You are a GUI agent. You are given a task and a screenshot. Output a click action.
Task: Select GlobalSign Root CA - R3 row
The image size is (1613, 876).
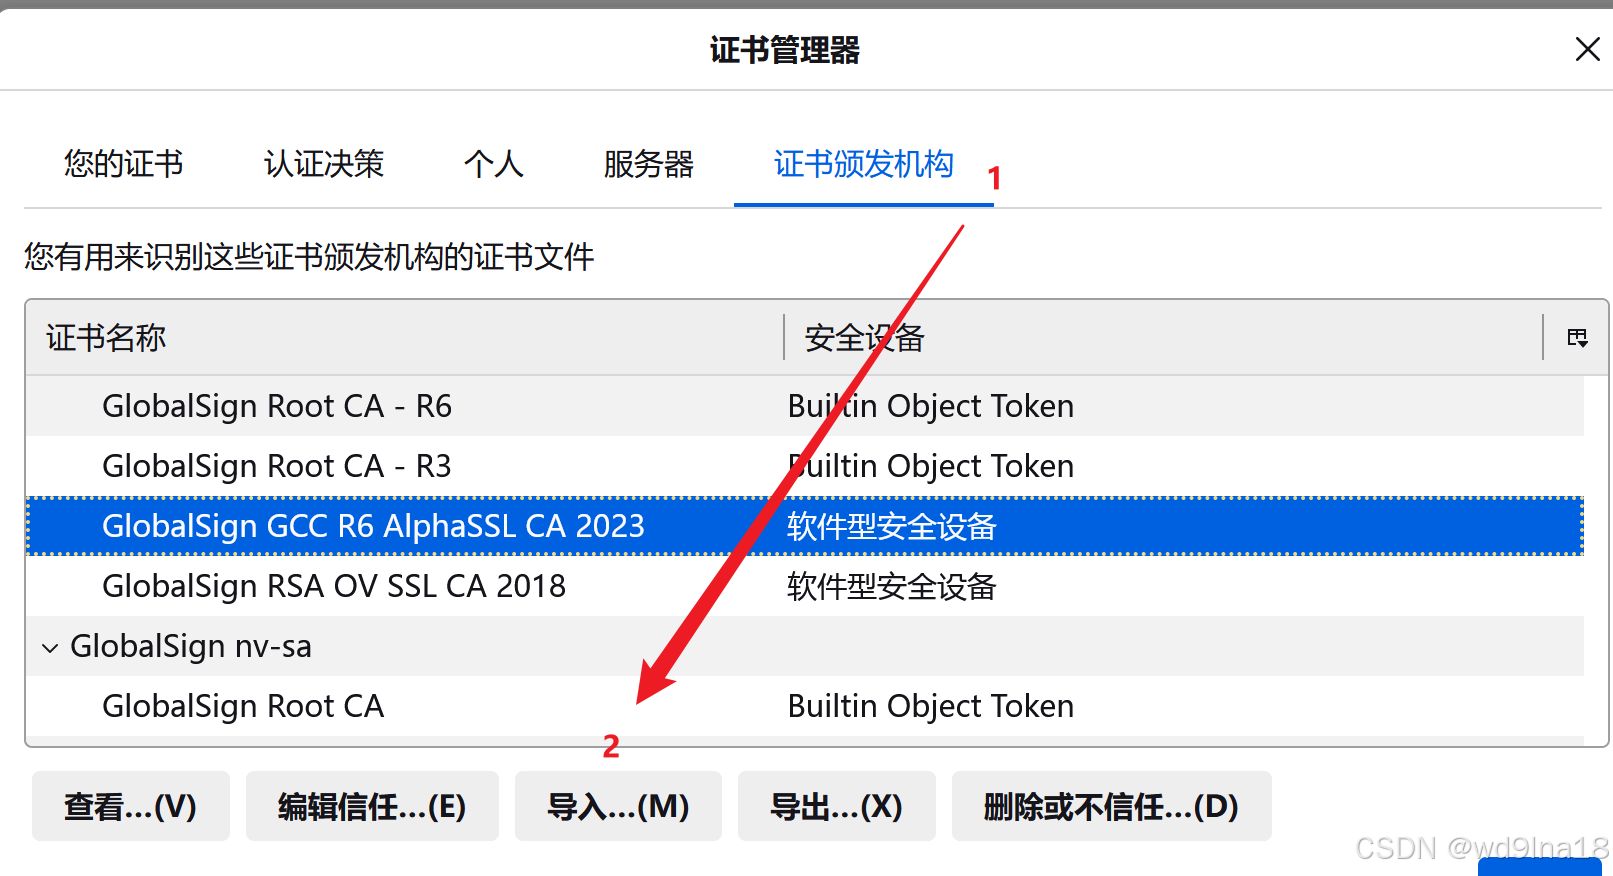pyautogui.click(x=805, y=466)
